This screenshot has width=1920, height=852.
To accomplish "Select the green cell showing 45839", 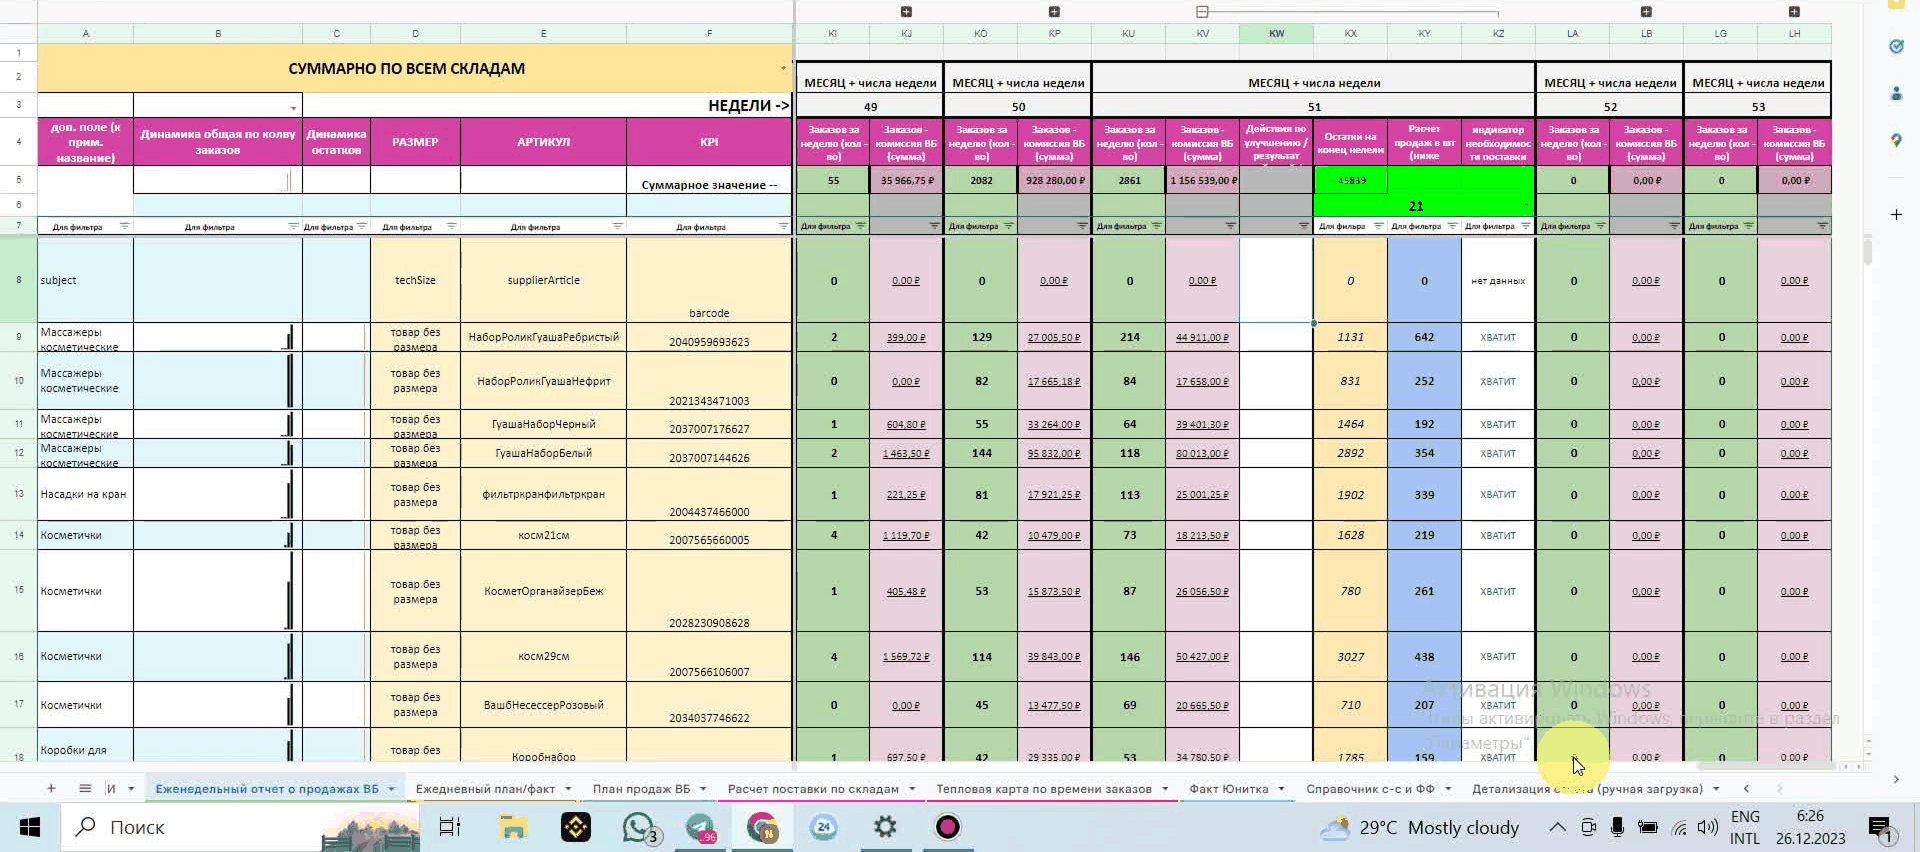I will (1351, 180).
